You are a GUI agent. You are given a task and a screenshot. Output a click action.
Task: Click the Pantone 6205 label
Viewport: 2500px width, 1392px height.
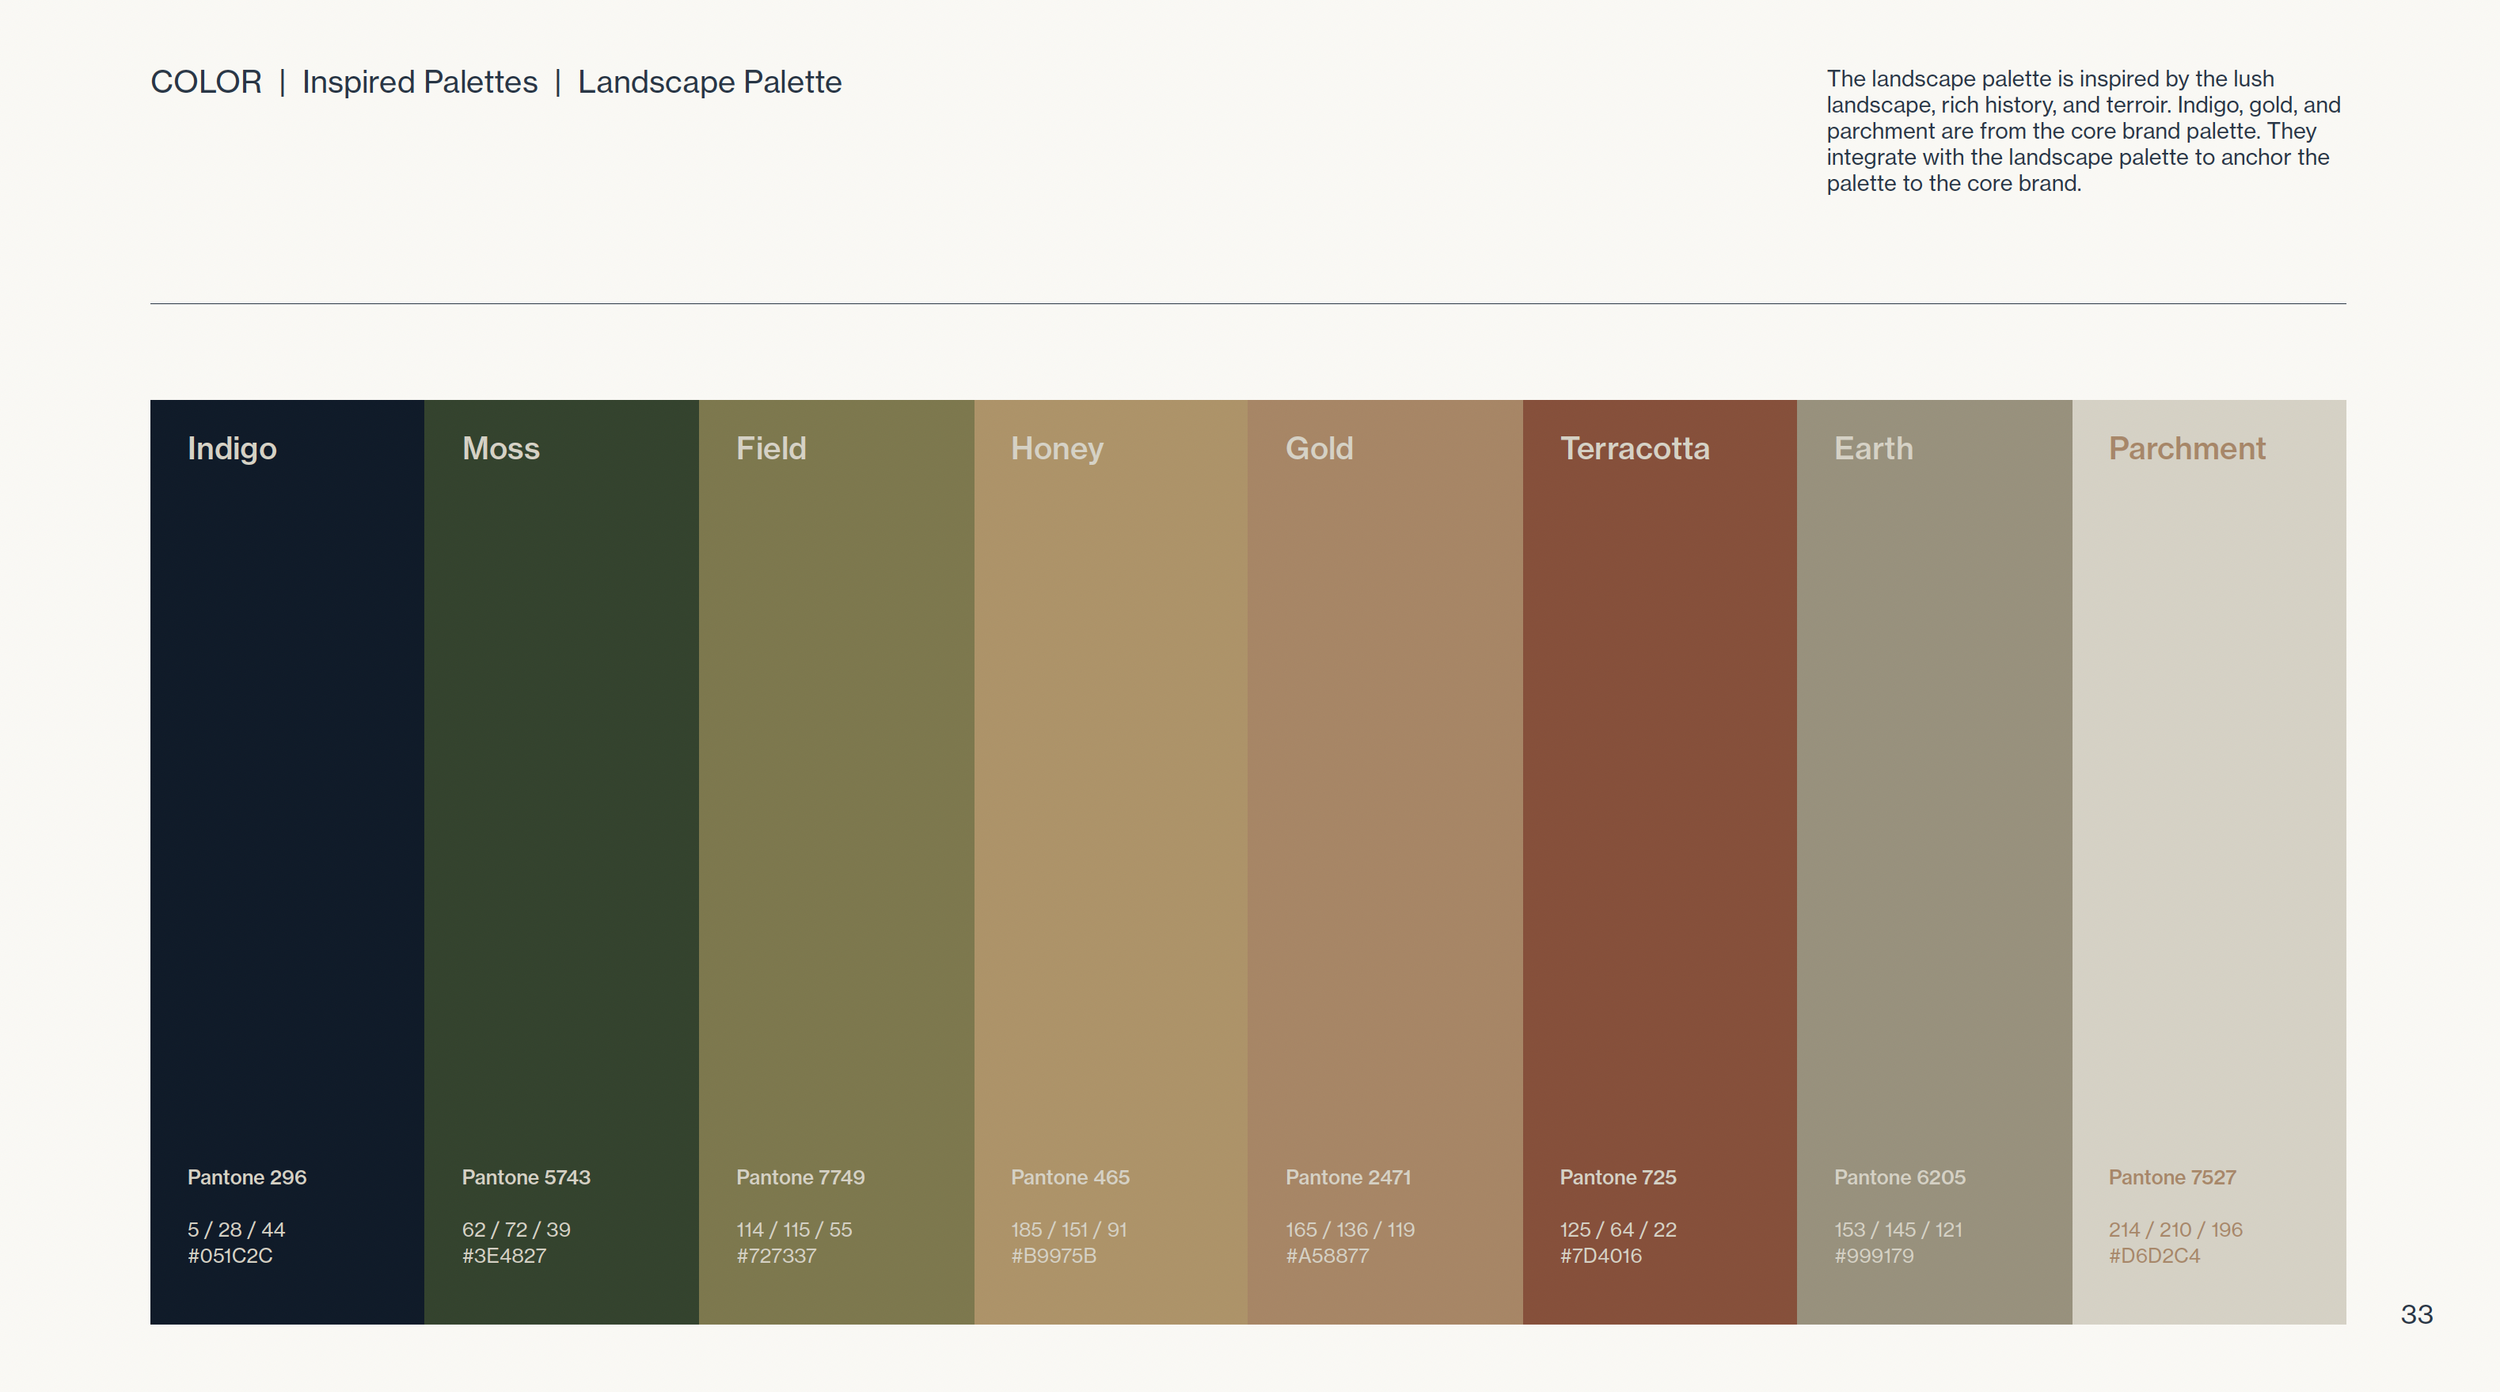click(x=1899, y=1178)
